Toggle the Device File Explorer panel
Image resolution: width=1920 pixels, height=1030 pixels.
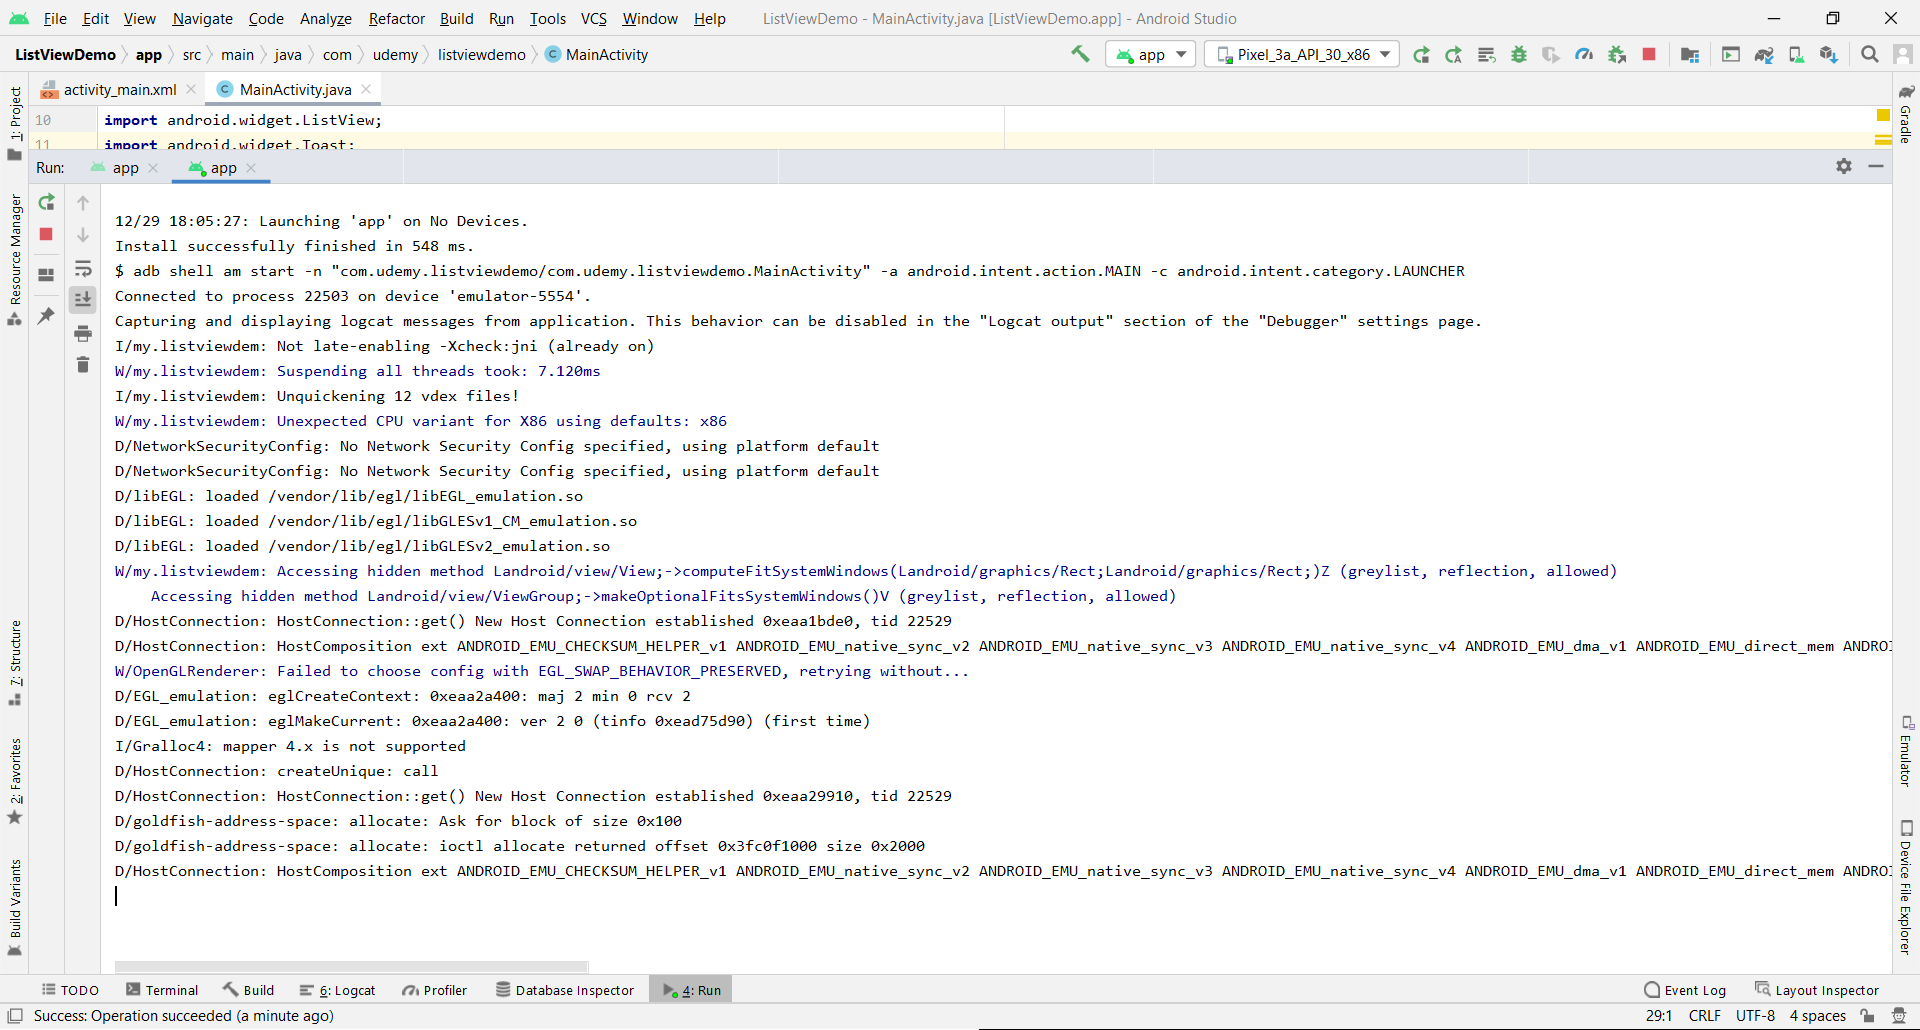[x=1906, y=887]
